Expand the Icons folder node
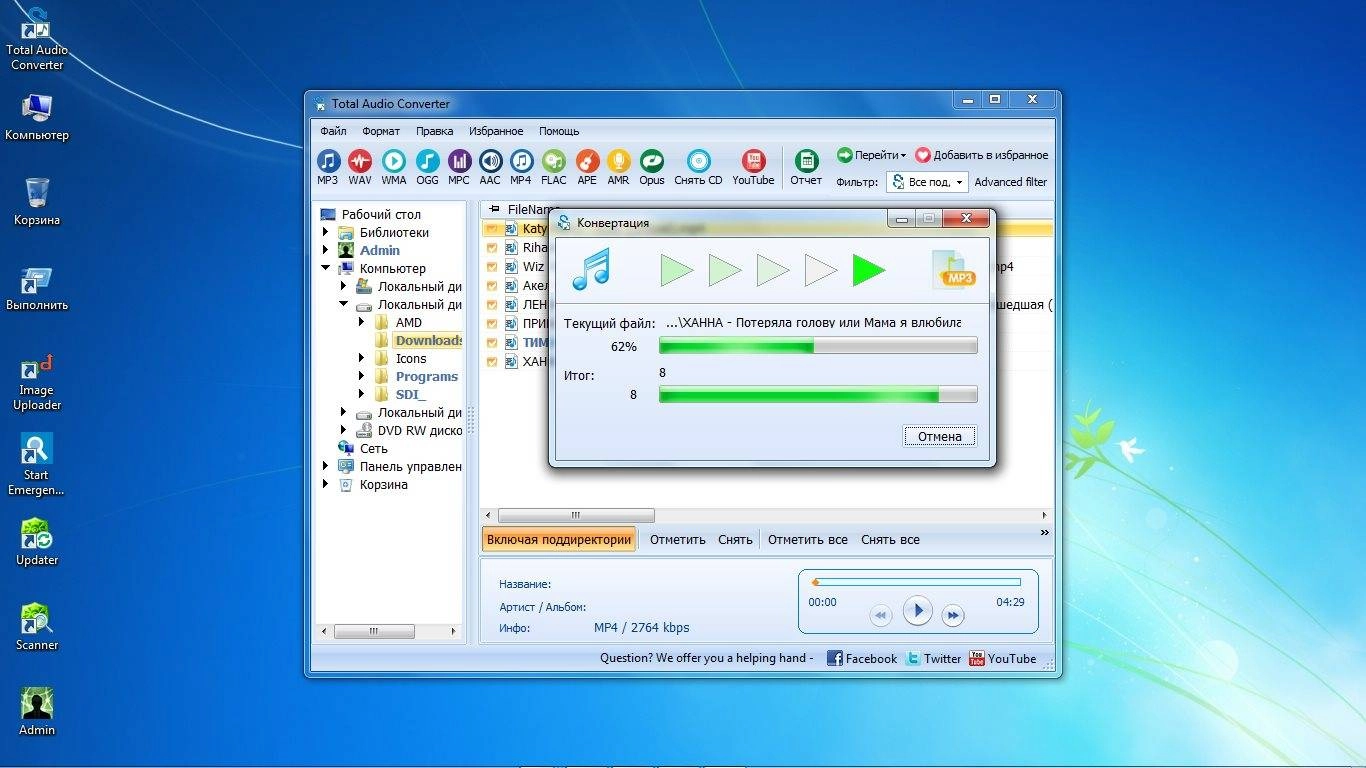 [x=361, y=358]
